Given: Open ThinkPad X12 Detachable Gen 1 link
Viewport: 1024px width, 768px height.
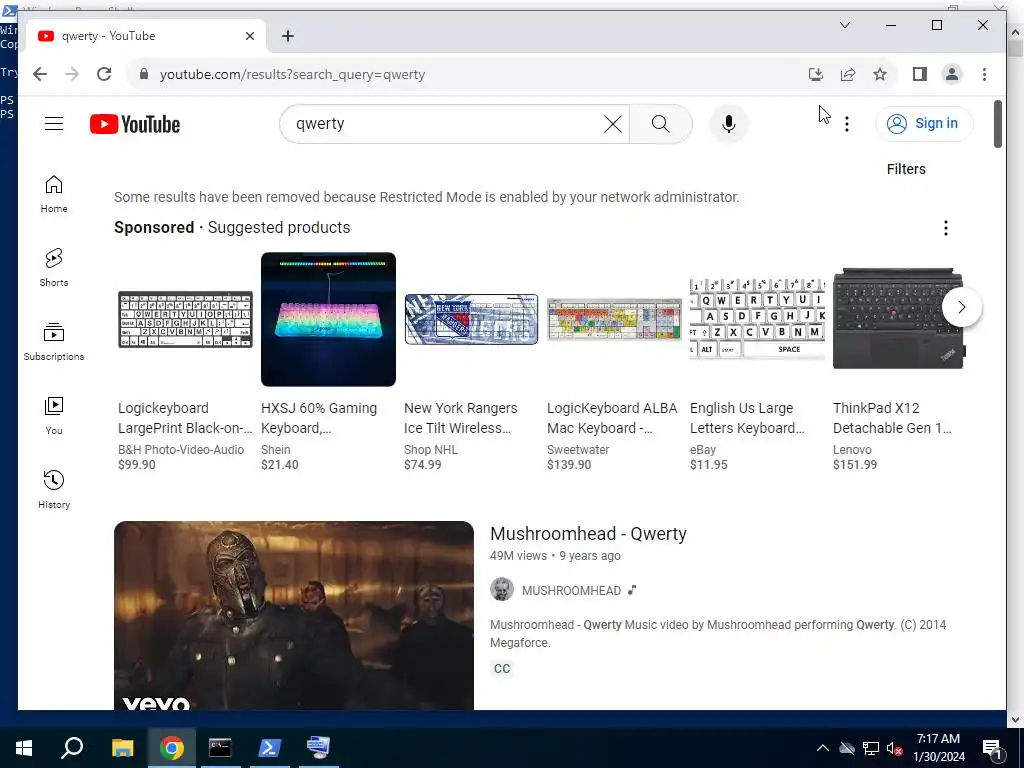Looking at the screenshot, I should tap(892, 418).
